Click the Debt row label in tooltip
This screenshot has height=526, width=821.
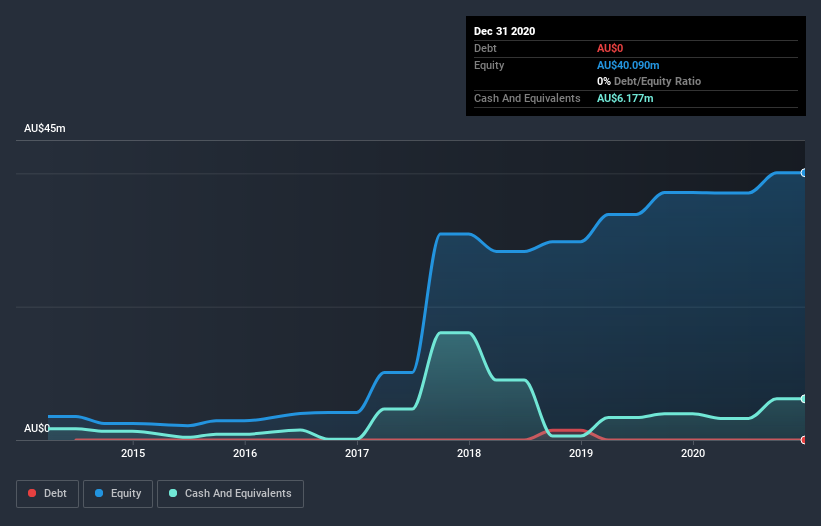[x=485, y=48]
